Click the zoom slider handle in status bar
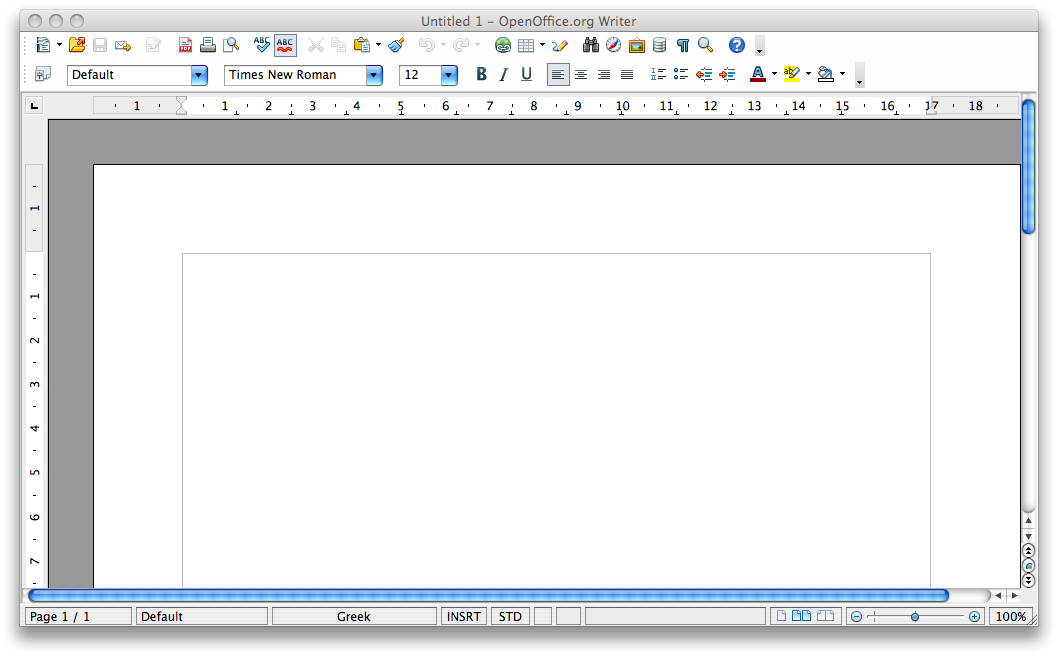 [915, 617]
